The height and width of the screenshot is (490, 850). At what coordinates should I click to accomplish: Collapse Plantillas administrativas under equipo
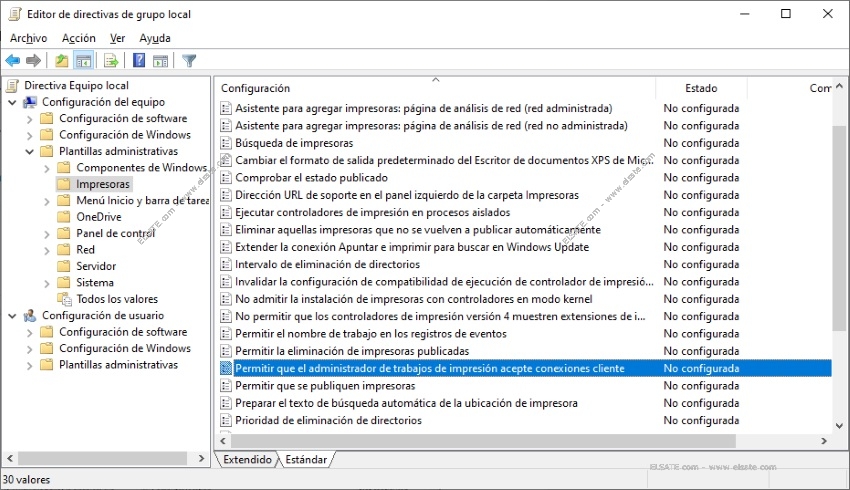point(30,151)
